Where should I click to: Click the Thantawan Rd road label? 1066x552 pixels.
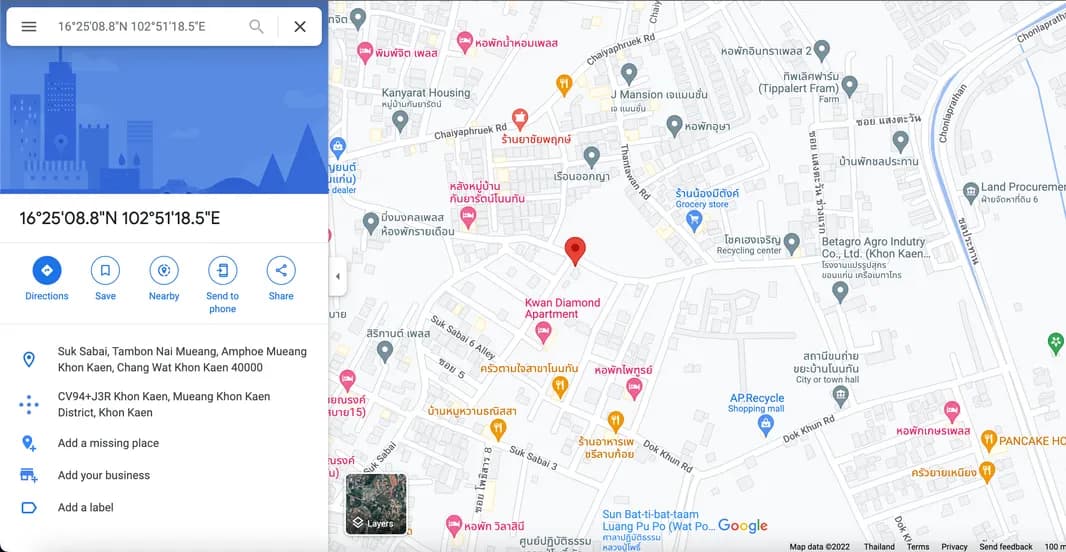pyautogui.click(x=635, y=174)
